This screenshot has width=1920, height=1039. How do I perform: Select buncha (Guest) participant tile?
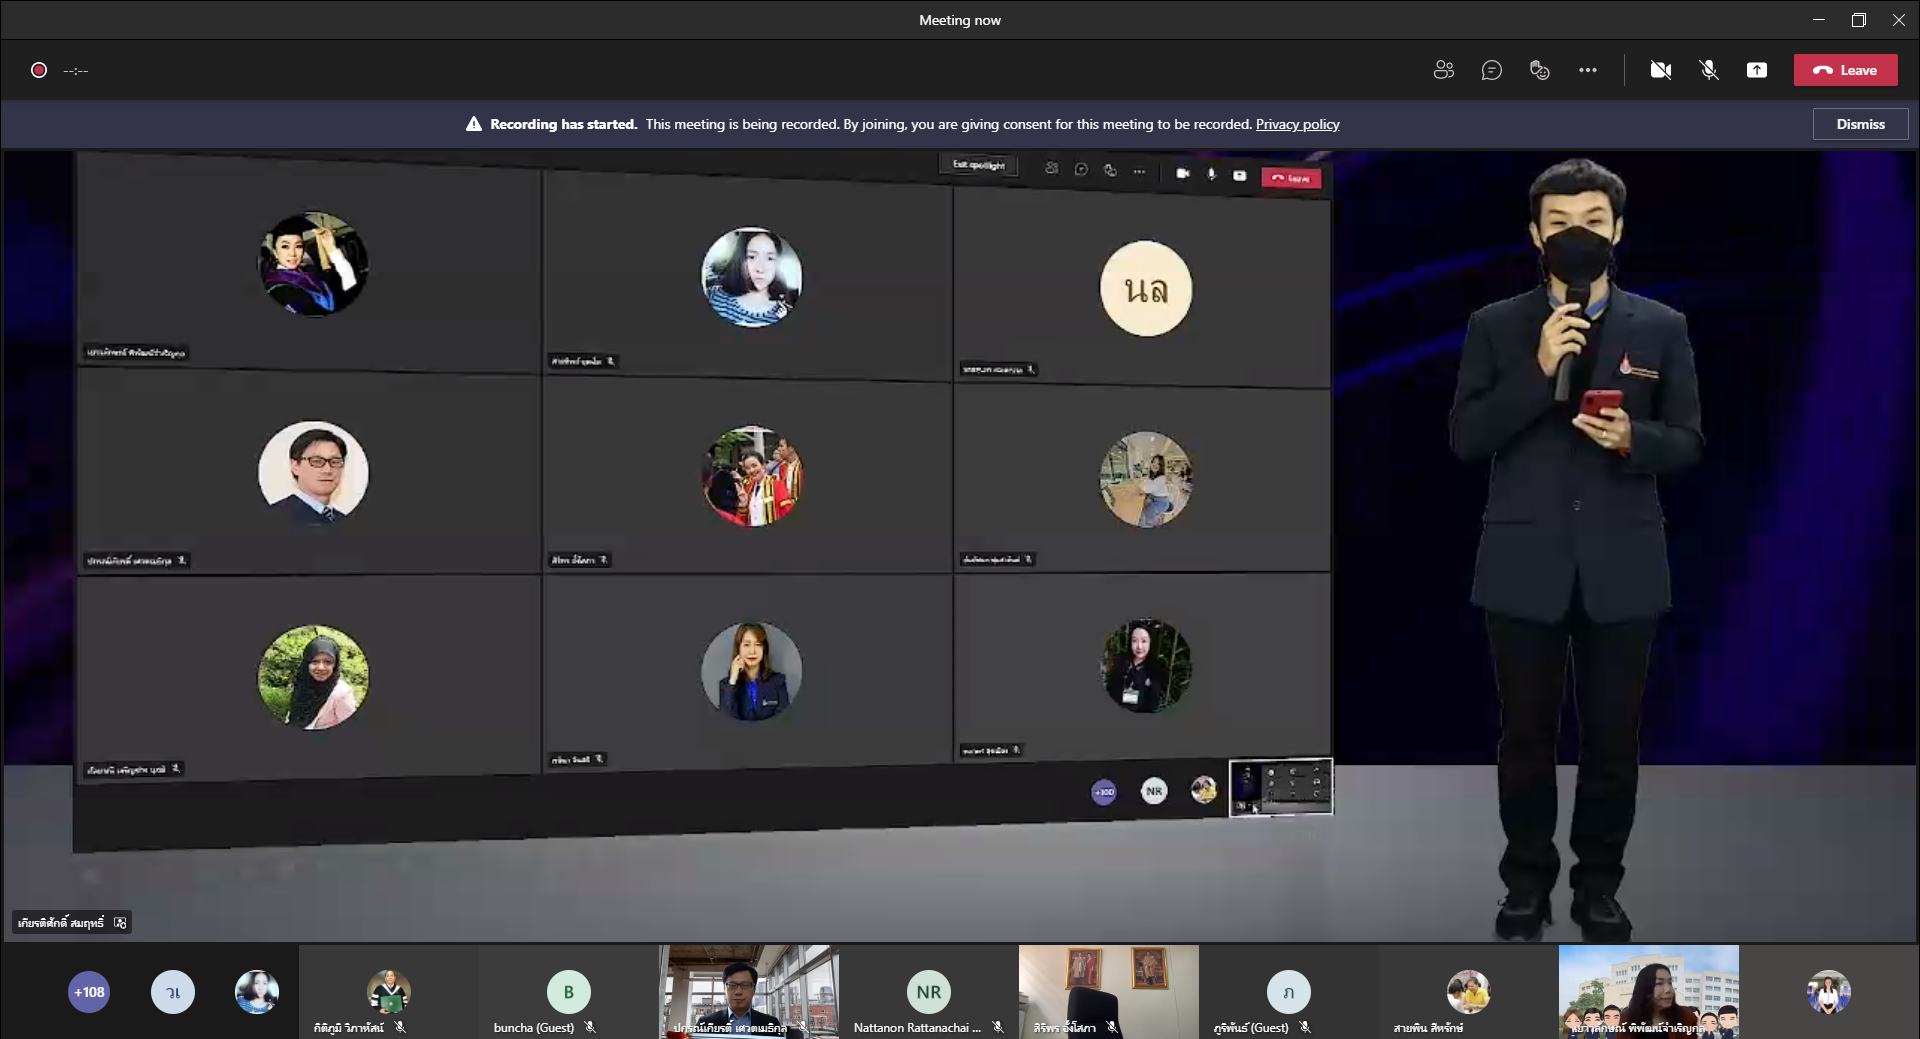pyautogui.click(x=569, y=992)
